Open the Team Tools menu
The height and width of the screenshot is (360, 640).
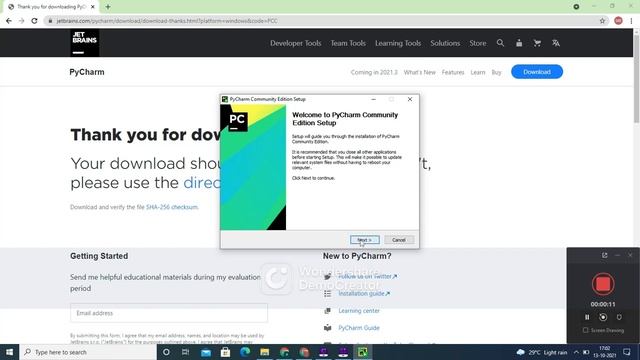point(348,43)
